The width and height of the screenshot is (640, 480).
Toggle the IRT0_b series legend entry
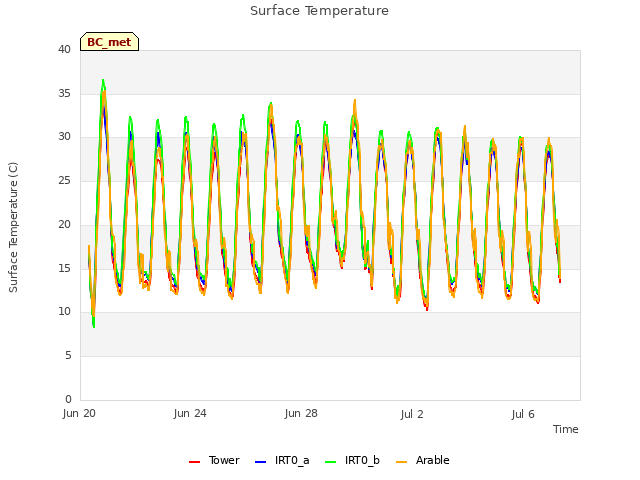click(352, 460)
